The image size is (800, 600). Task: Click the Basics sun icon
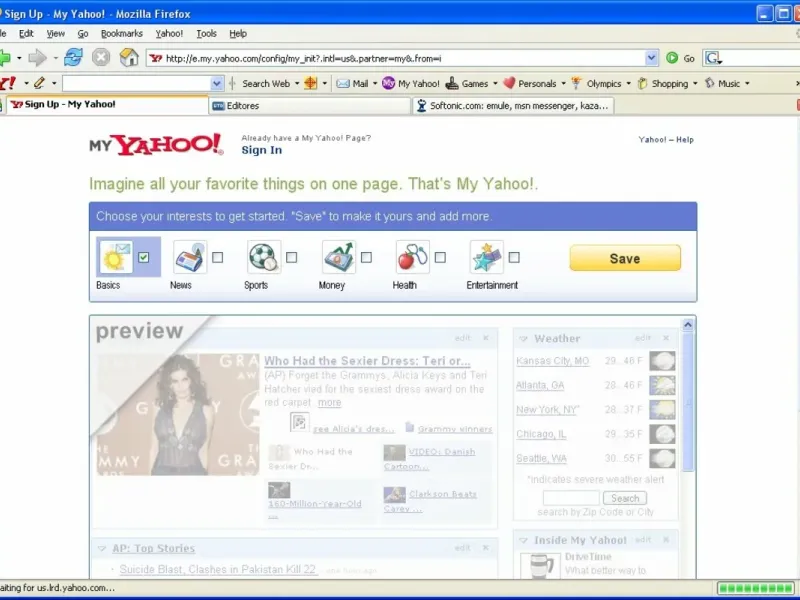[x=116, y=257]
